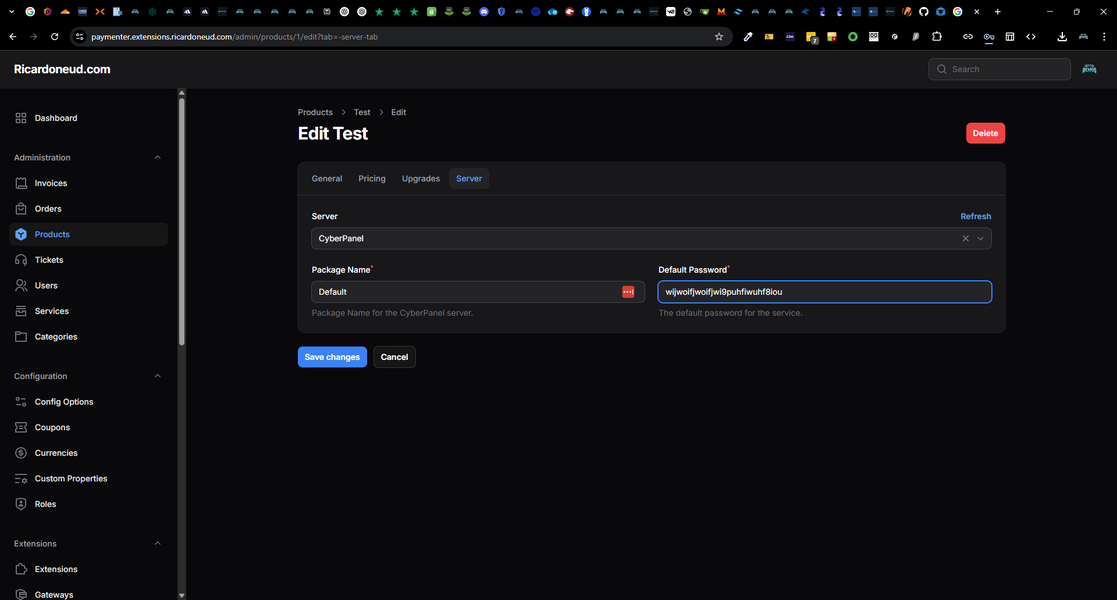Click the 'Edit Test' page heading

coord(333,134)
